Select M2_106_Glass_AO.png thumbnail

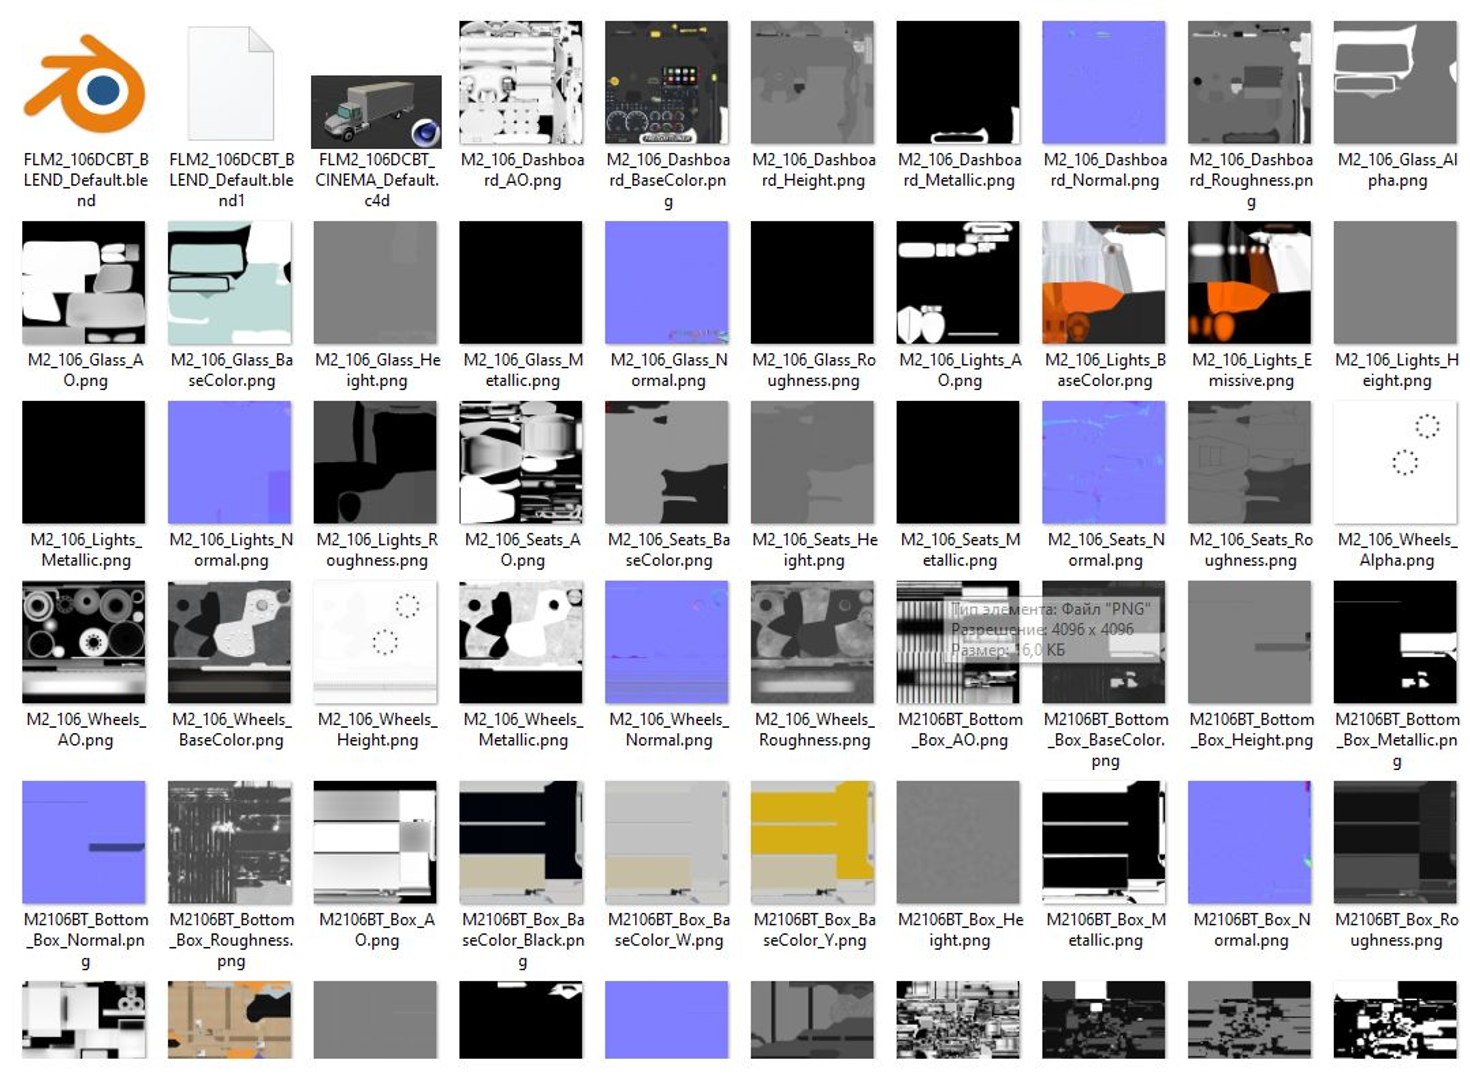click(84, 283)
